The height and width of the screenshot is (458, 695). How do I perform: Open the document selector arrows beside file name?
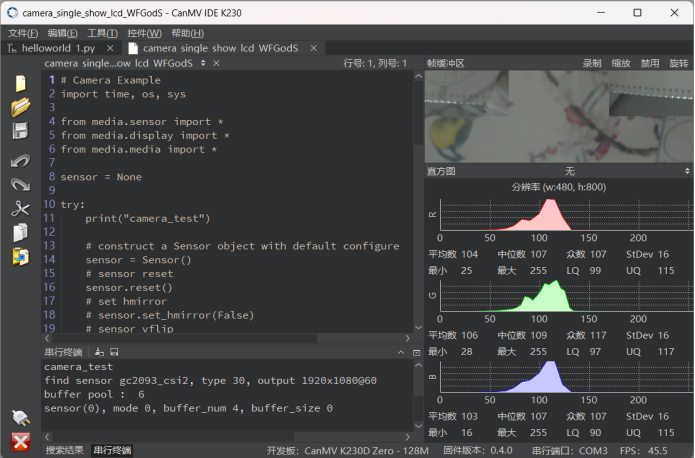point(203,63)
